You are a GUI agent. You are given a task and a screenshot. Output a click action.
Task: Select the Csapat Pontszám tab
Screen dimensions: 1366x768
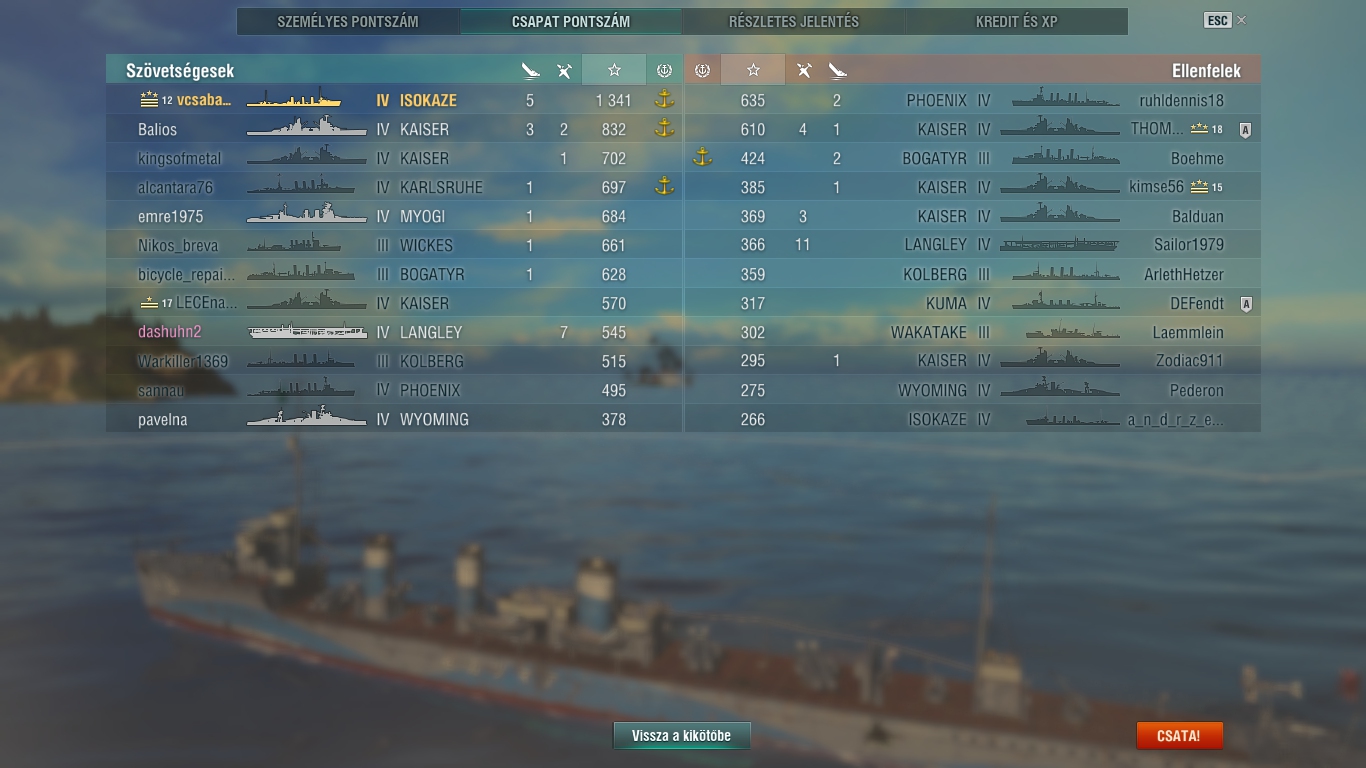pos(571,21)
